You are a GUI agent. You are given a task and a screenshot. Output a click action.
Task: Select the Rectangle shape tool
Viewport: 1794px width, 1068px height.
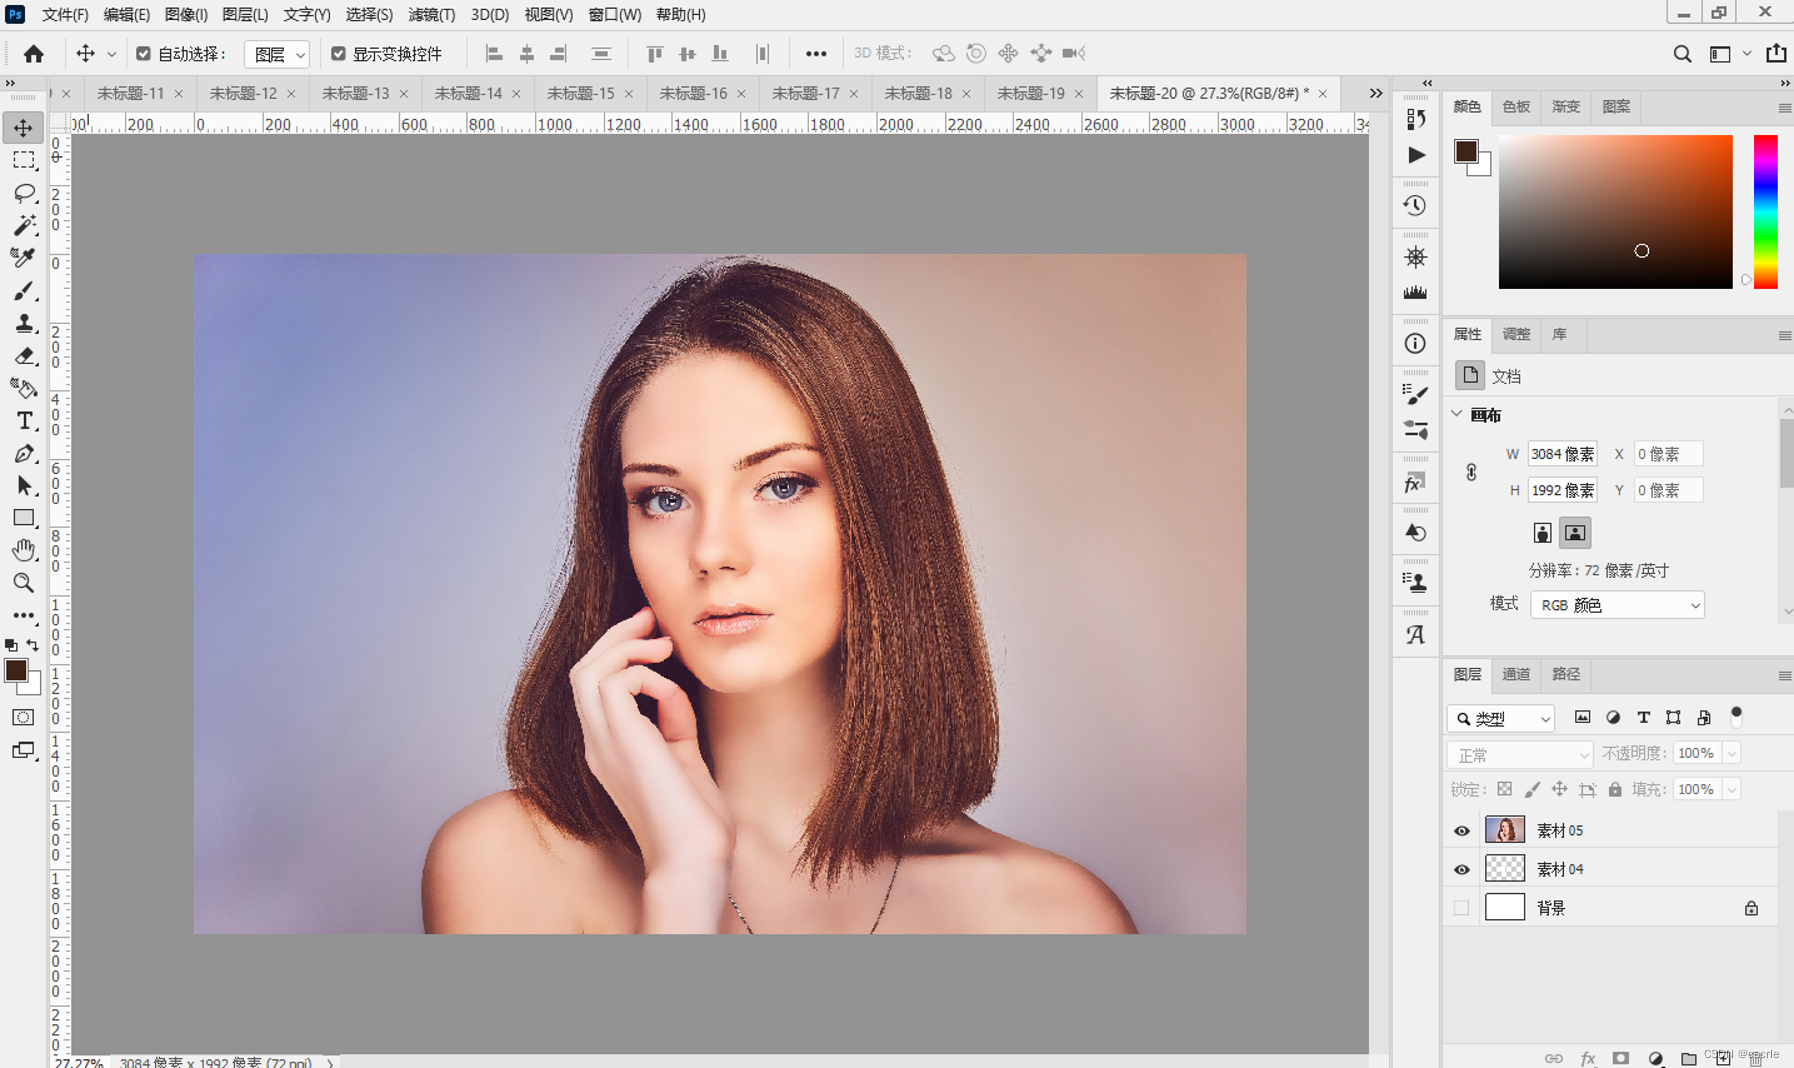(x=23, y=518)
